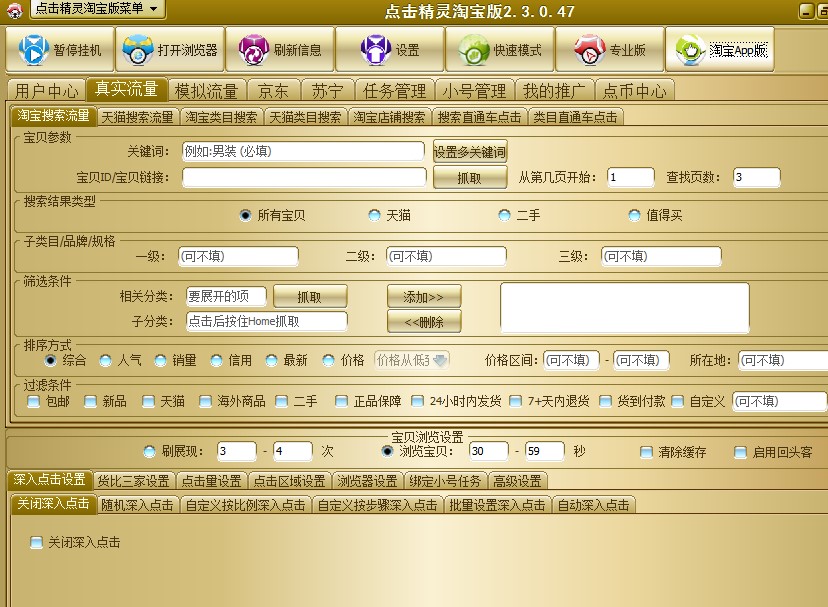Enable 海外商品 checkbox
The image size is (828, 607).
[x=205, y=401]
